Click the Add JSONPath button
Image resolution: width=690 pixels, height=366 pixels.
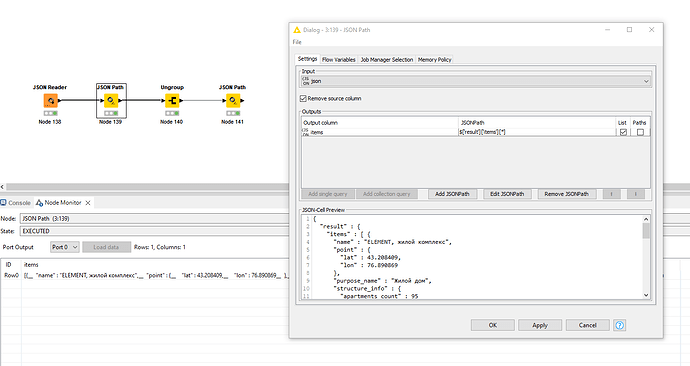(452, 194)
